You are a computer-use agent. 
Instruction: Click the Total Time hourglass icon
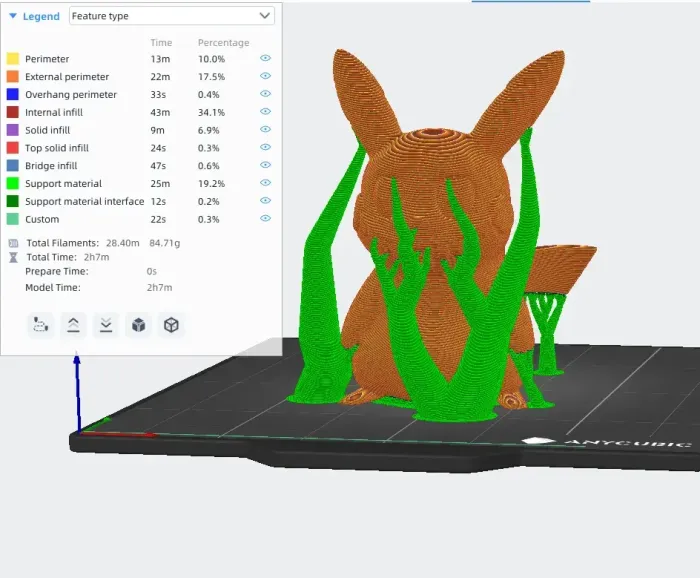tap(13, 257)
